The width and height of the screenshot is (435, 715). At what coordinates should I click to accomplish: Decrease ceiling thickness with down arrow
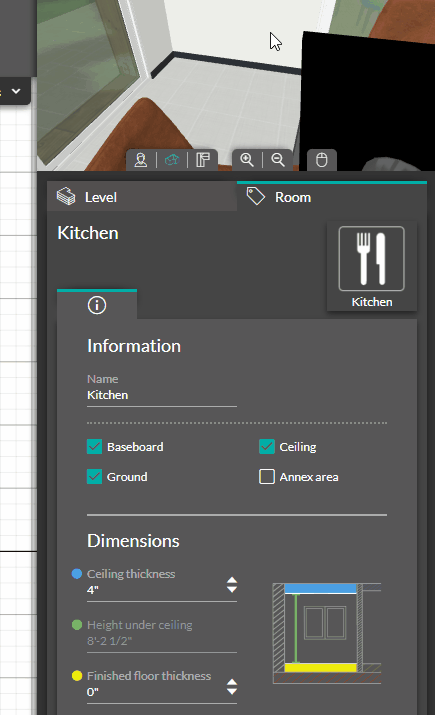click(x=232, y=589)
